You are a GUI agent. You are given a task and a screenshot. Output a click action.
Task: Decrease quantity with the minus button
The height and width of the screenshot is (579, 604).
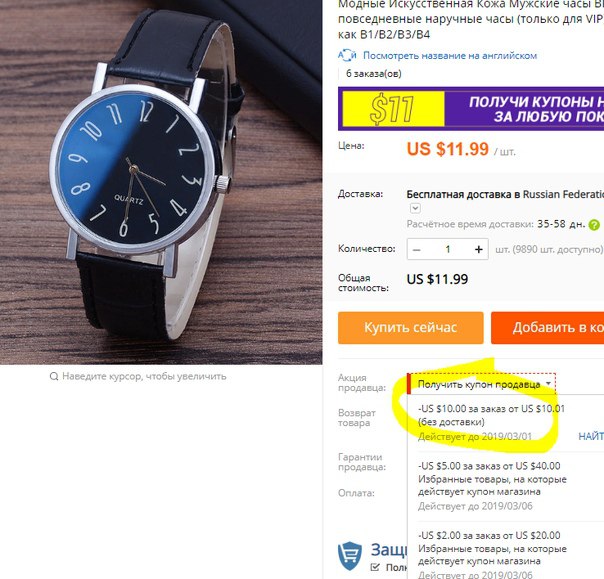pyautogui.click(x=416, y=249)
